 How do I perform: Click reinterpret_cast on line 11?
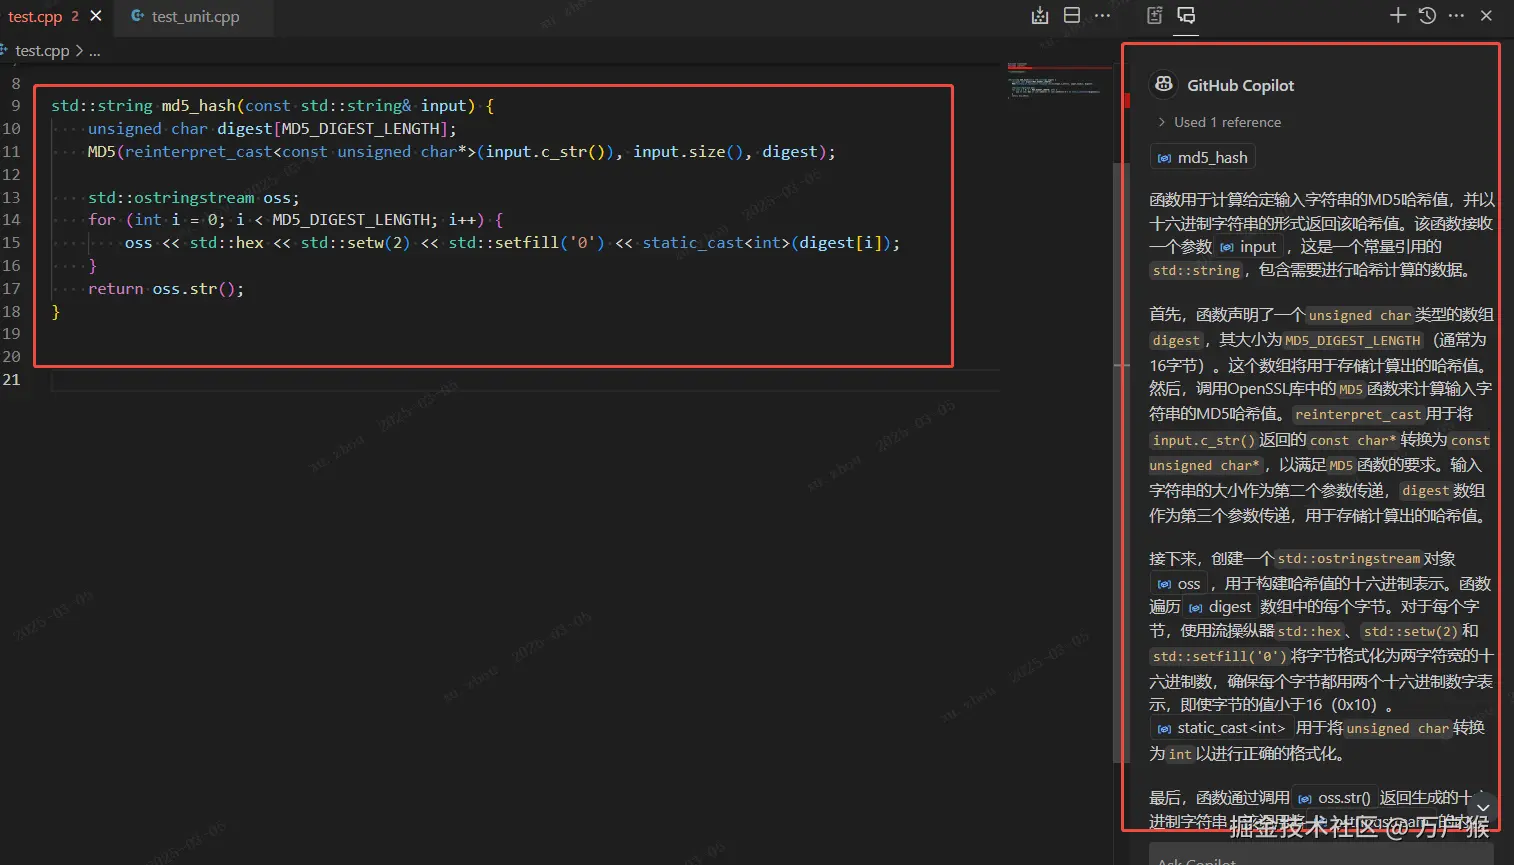click(x=198, y=152)
